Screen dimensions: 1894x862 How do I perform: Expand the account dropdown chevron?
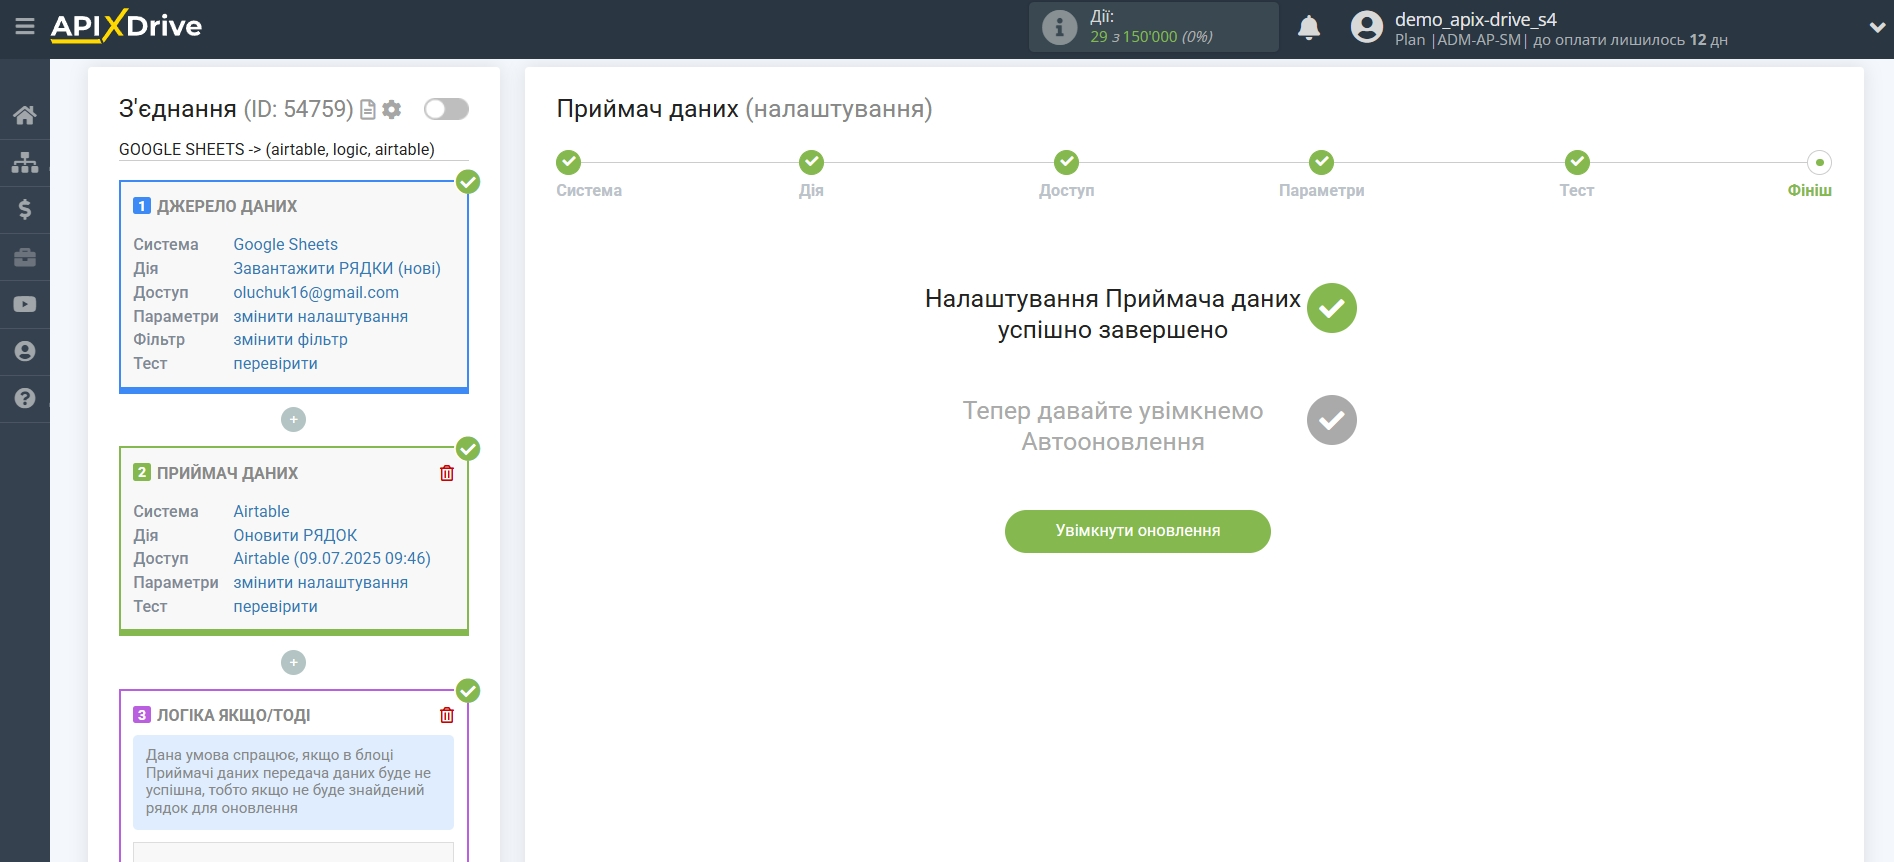coord(1877,28)
